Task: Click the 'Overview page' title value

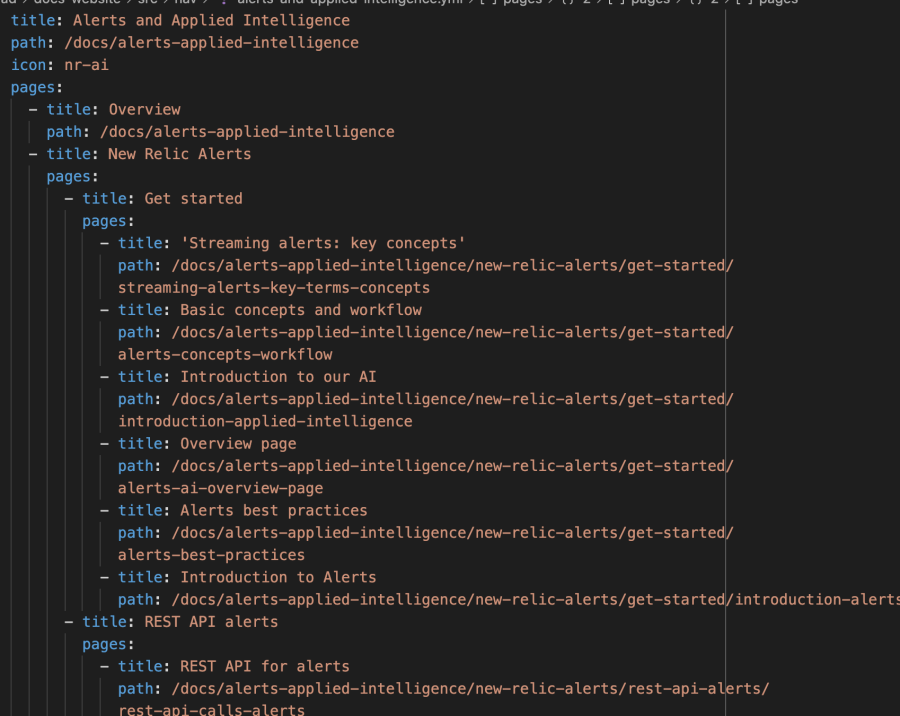Action: pyautogui.click(x=238, y=443)
